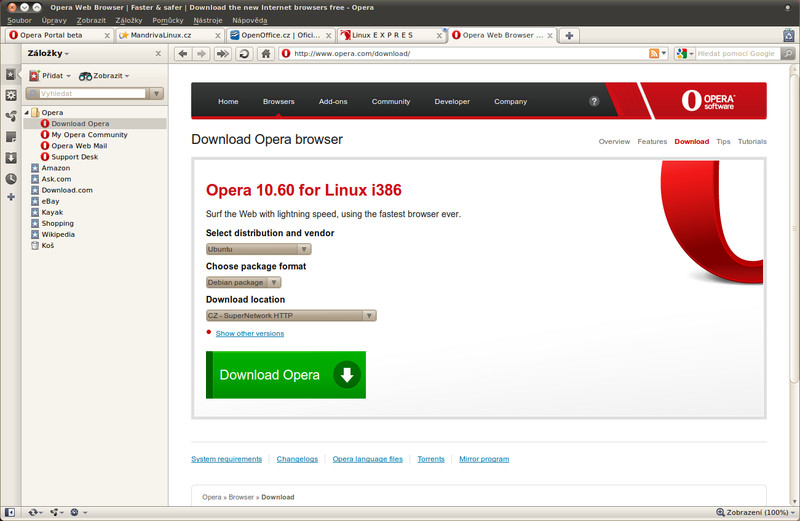Click the help question mark icon

[x=594, y=101]
